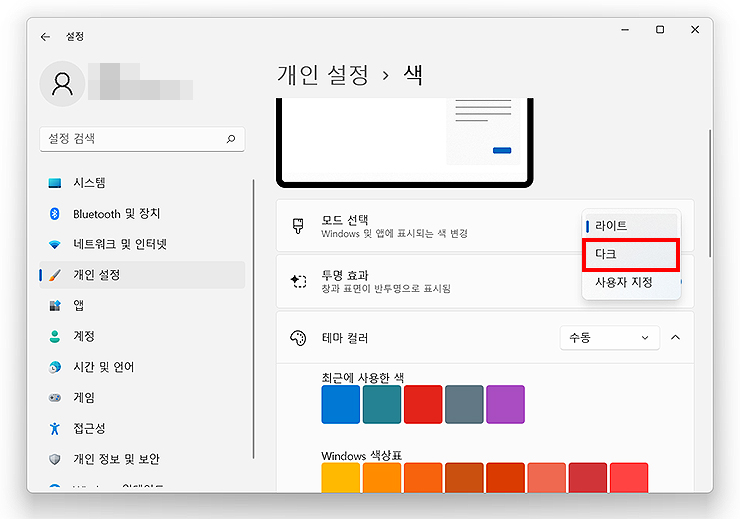Go back with the arrow icon
Viewport: 740px width, 519px height.
click(x=45, y=36)
